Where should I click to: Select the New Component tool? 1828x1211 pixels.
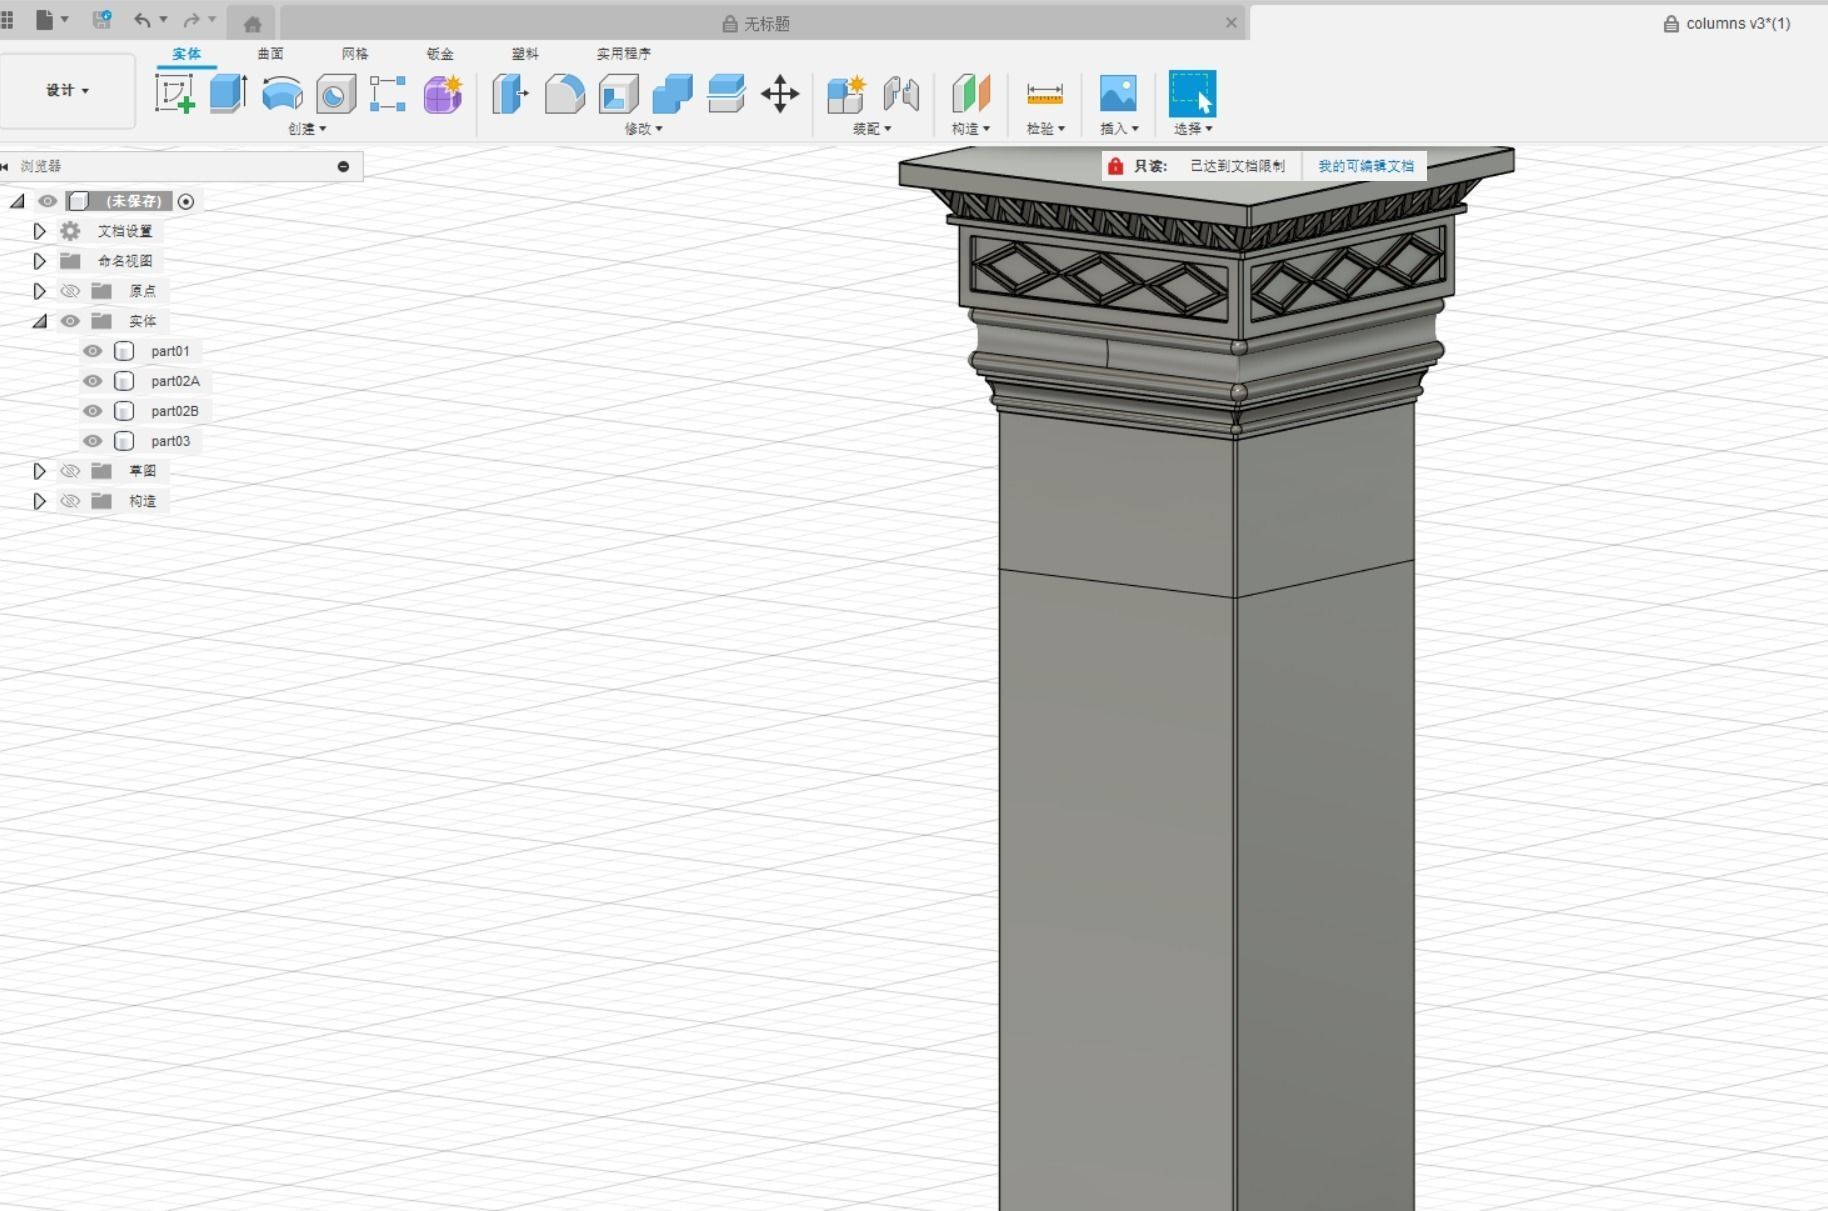(x=846, y=94)
